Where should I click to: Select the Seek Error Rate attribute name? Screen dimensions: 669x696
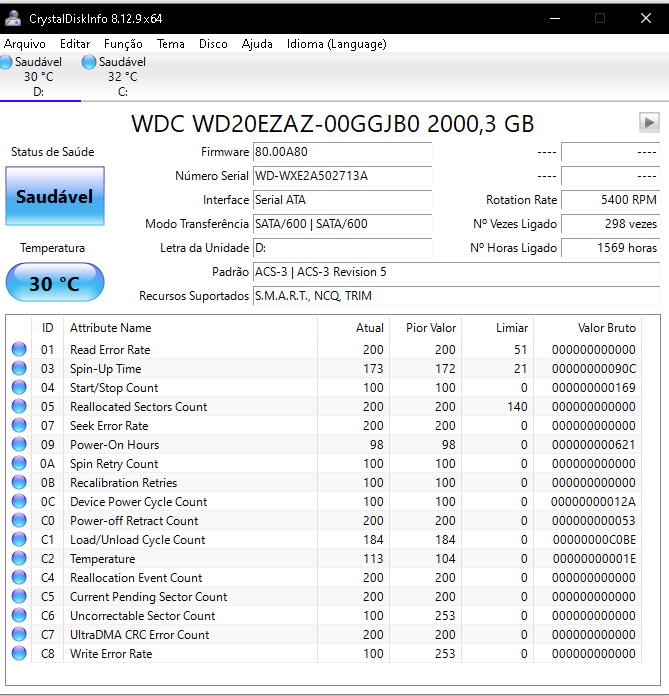[109, 426]
